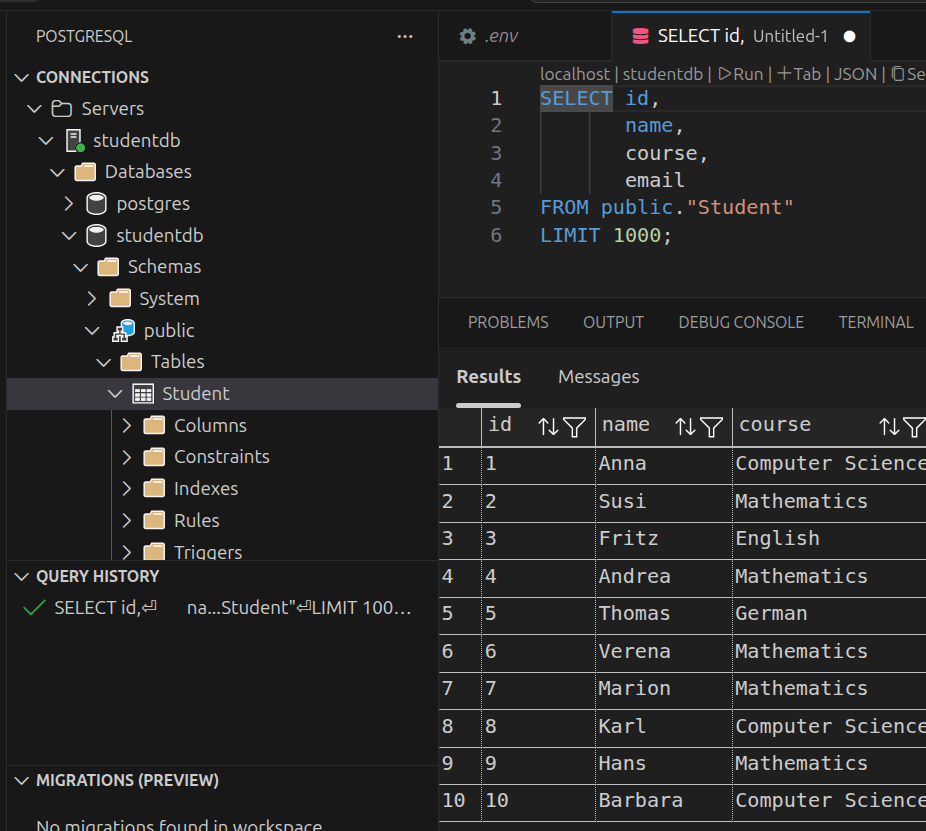
Task: Switch to the Messages tab
Action: 598,377
